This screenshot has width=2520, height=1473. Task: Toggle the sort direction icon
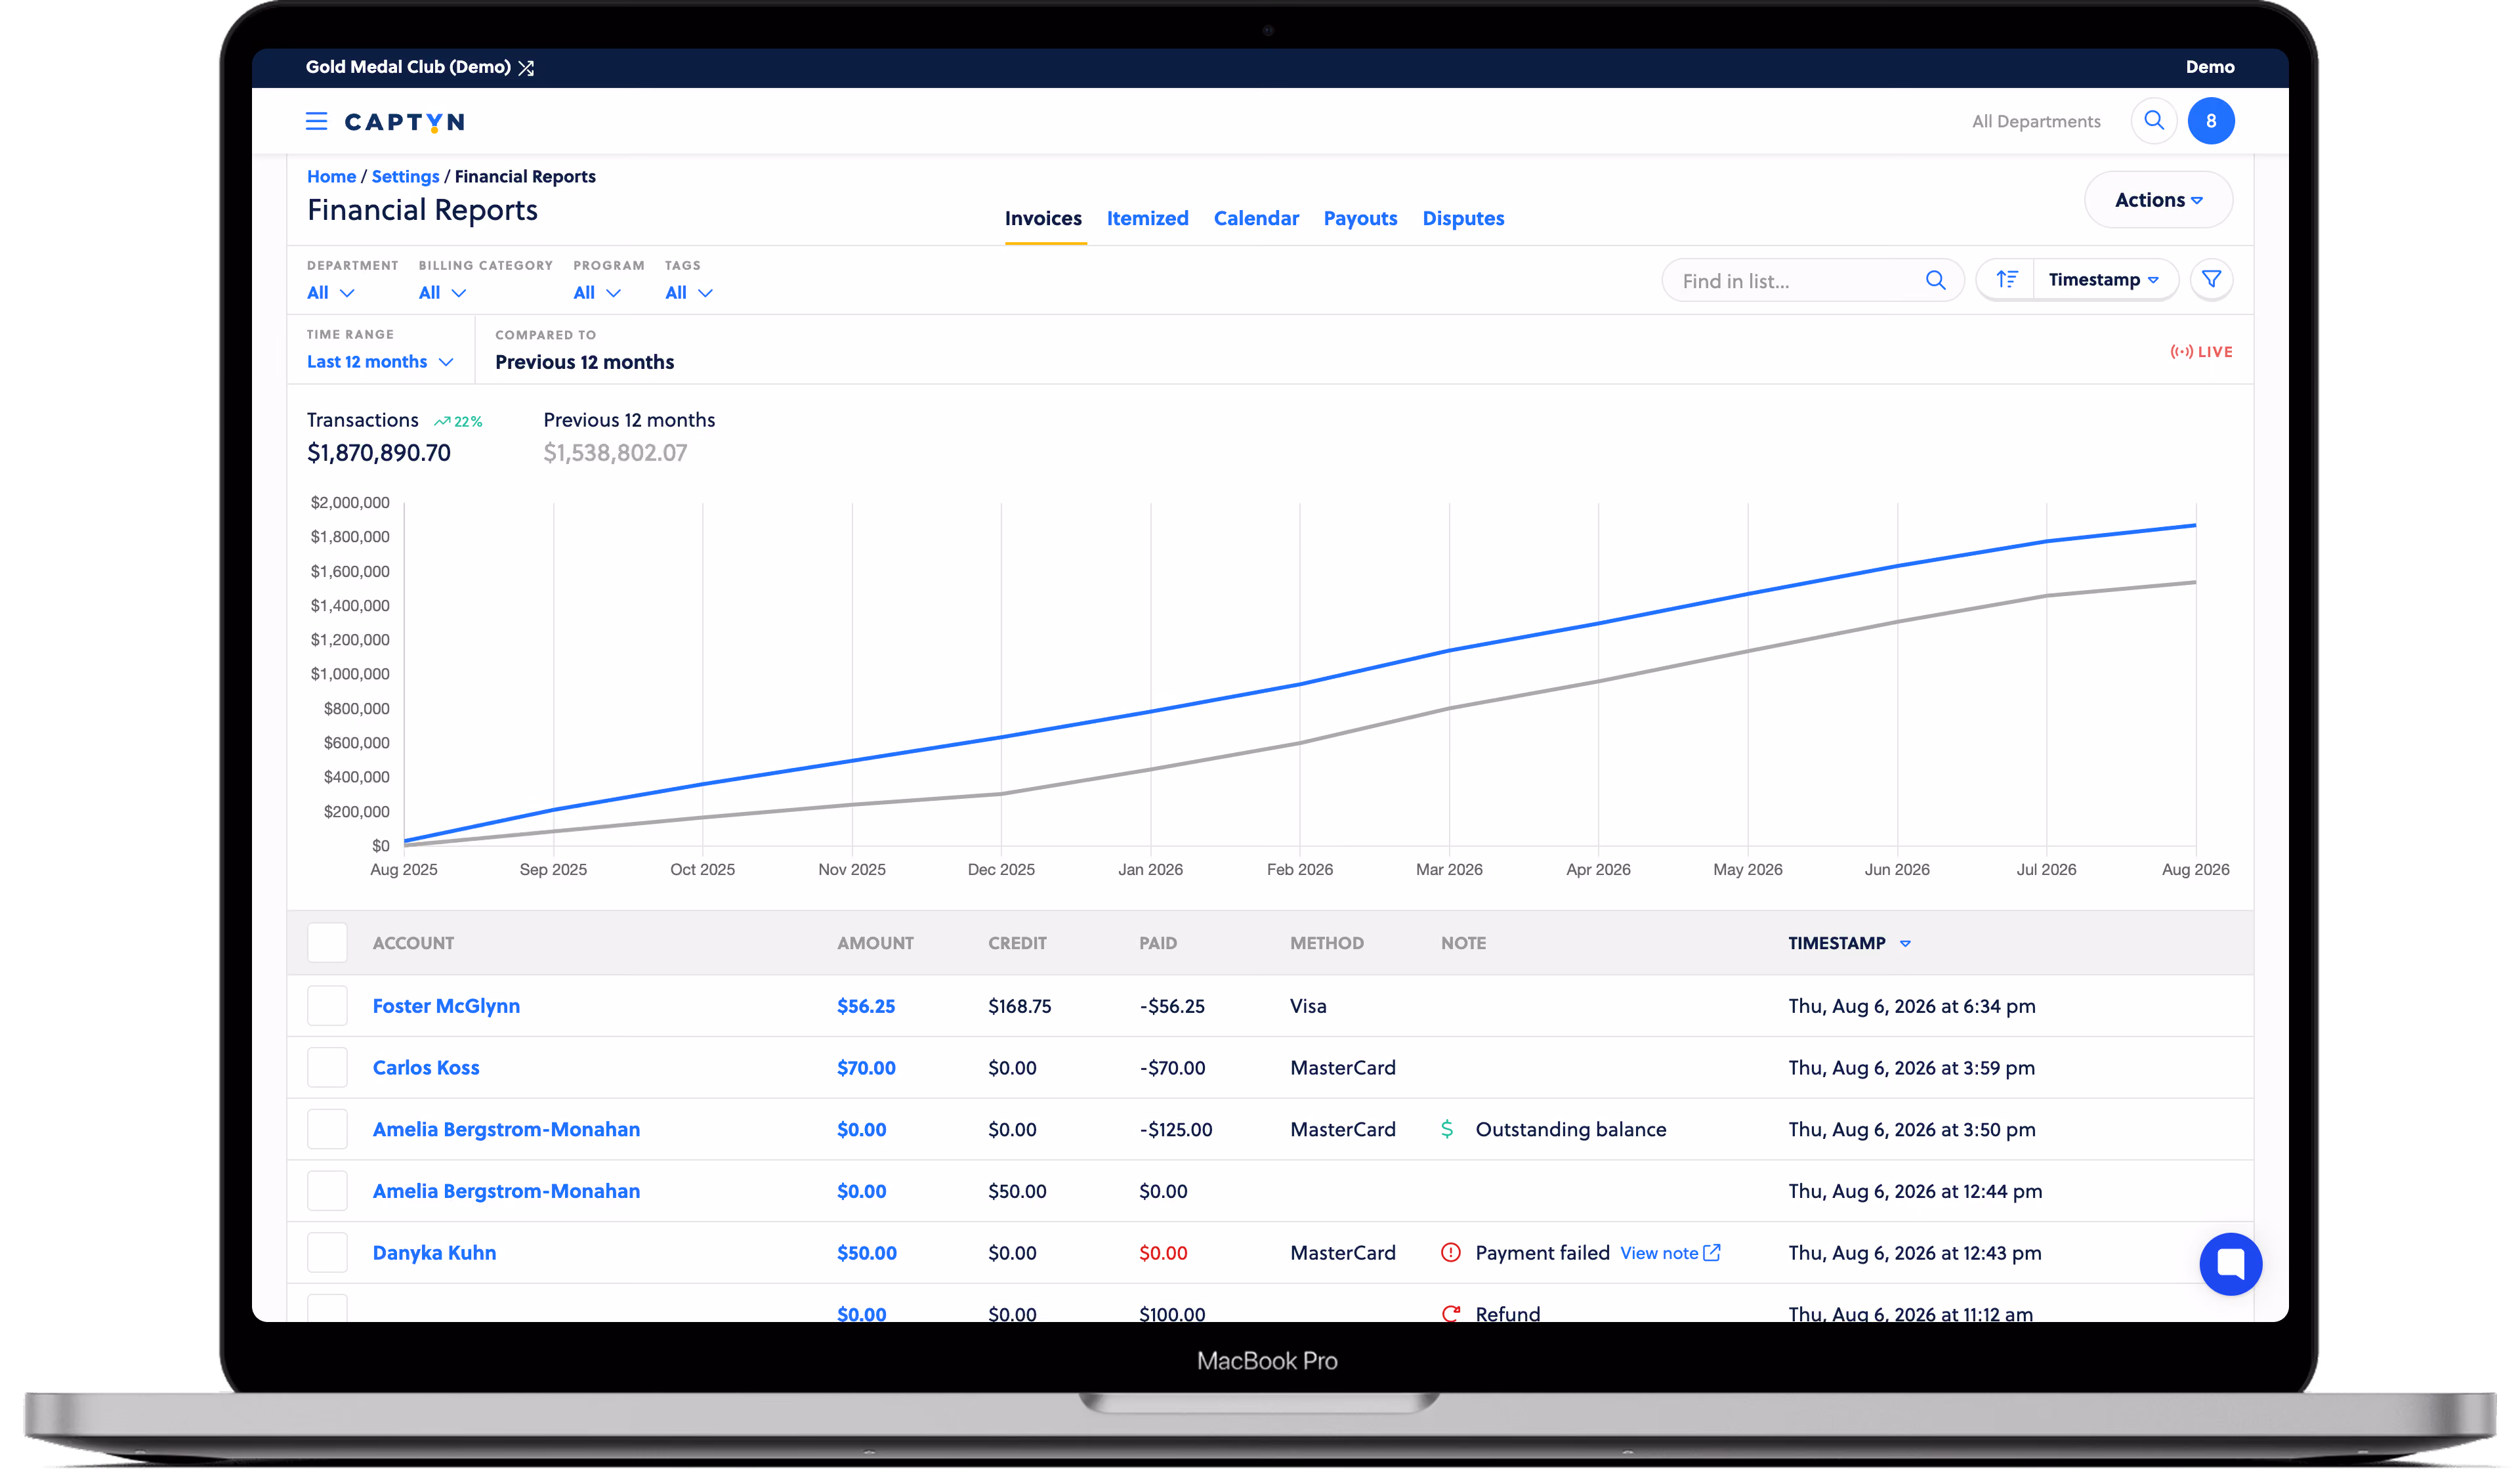[x=2006, y=280]
